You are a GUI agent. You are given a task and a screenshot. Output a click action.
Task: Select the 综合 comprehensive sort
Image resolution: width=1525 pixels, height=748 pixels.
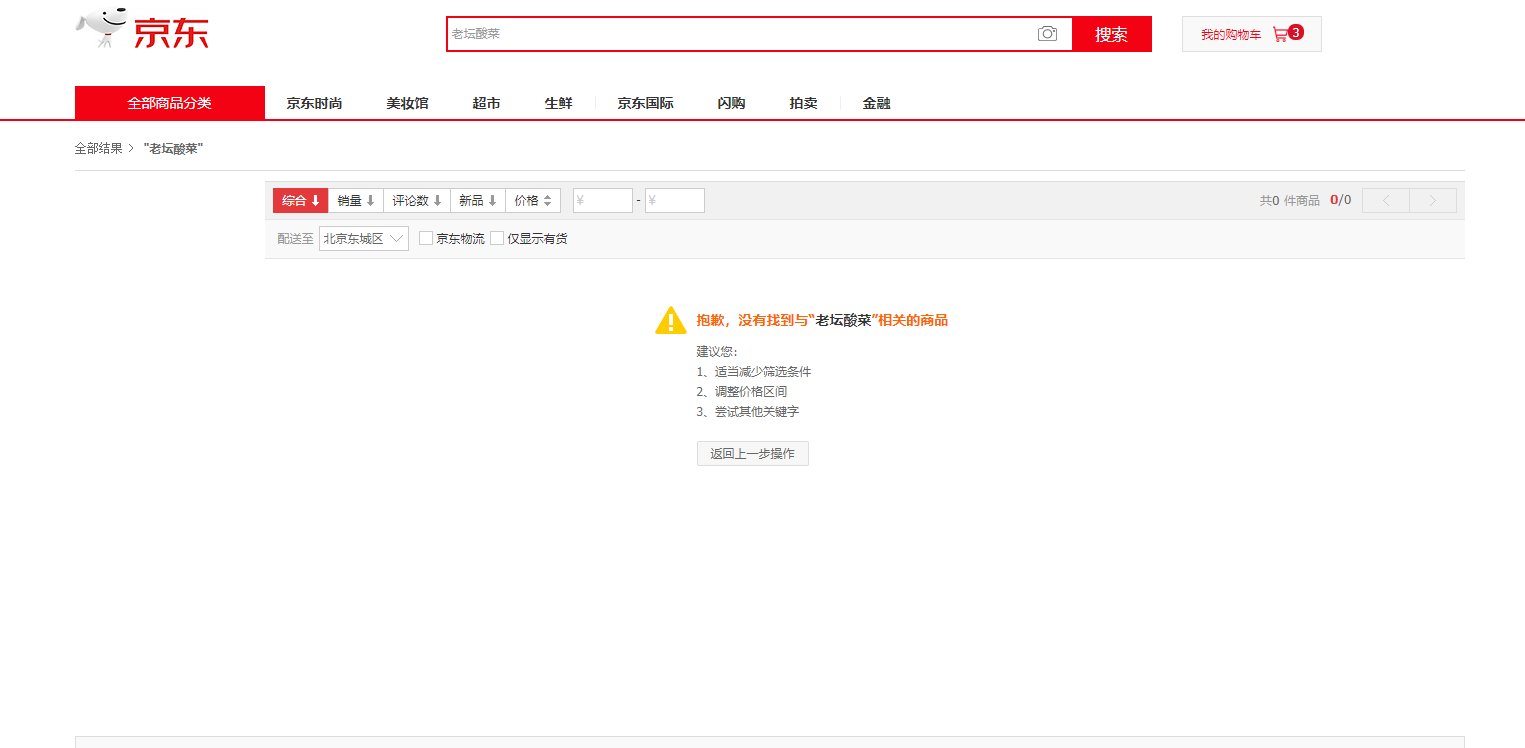[300, 201]
